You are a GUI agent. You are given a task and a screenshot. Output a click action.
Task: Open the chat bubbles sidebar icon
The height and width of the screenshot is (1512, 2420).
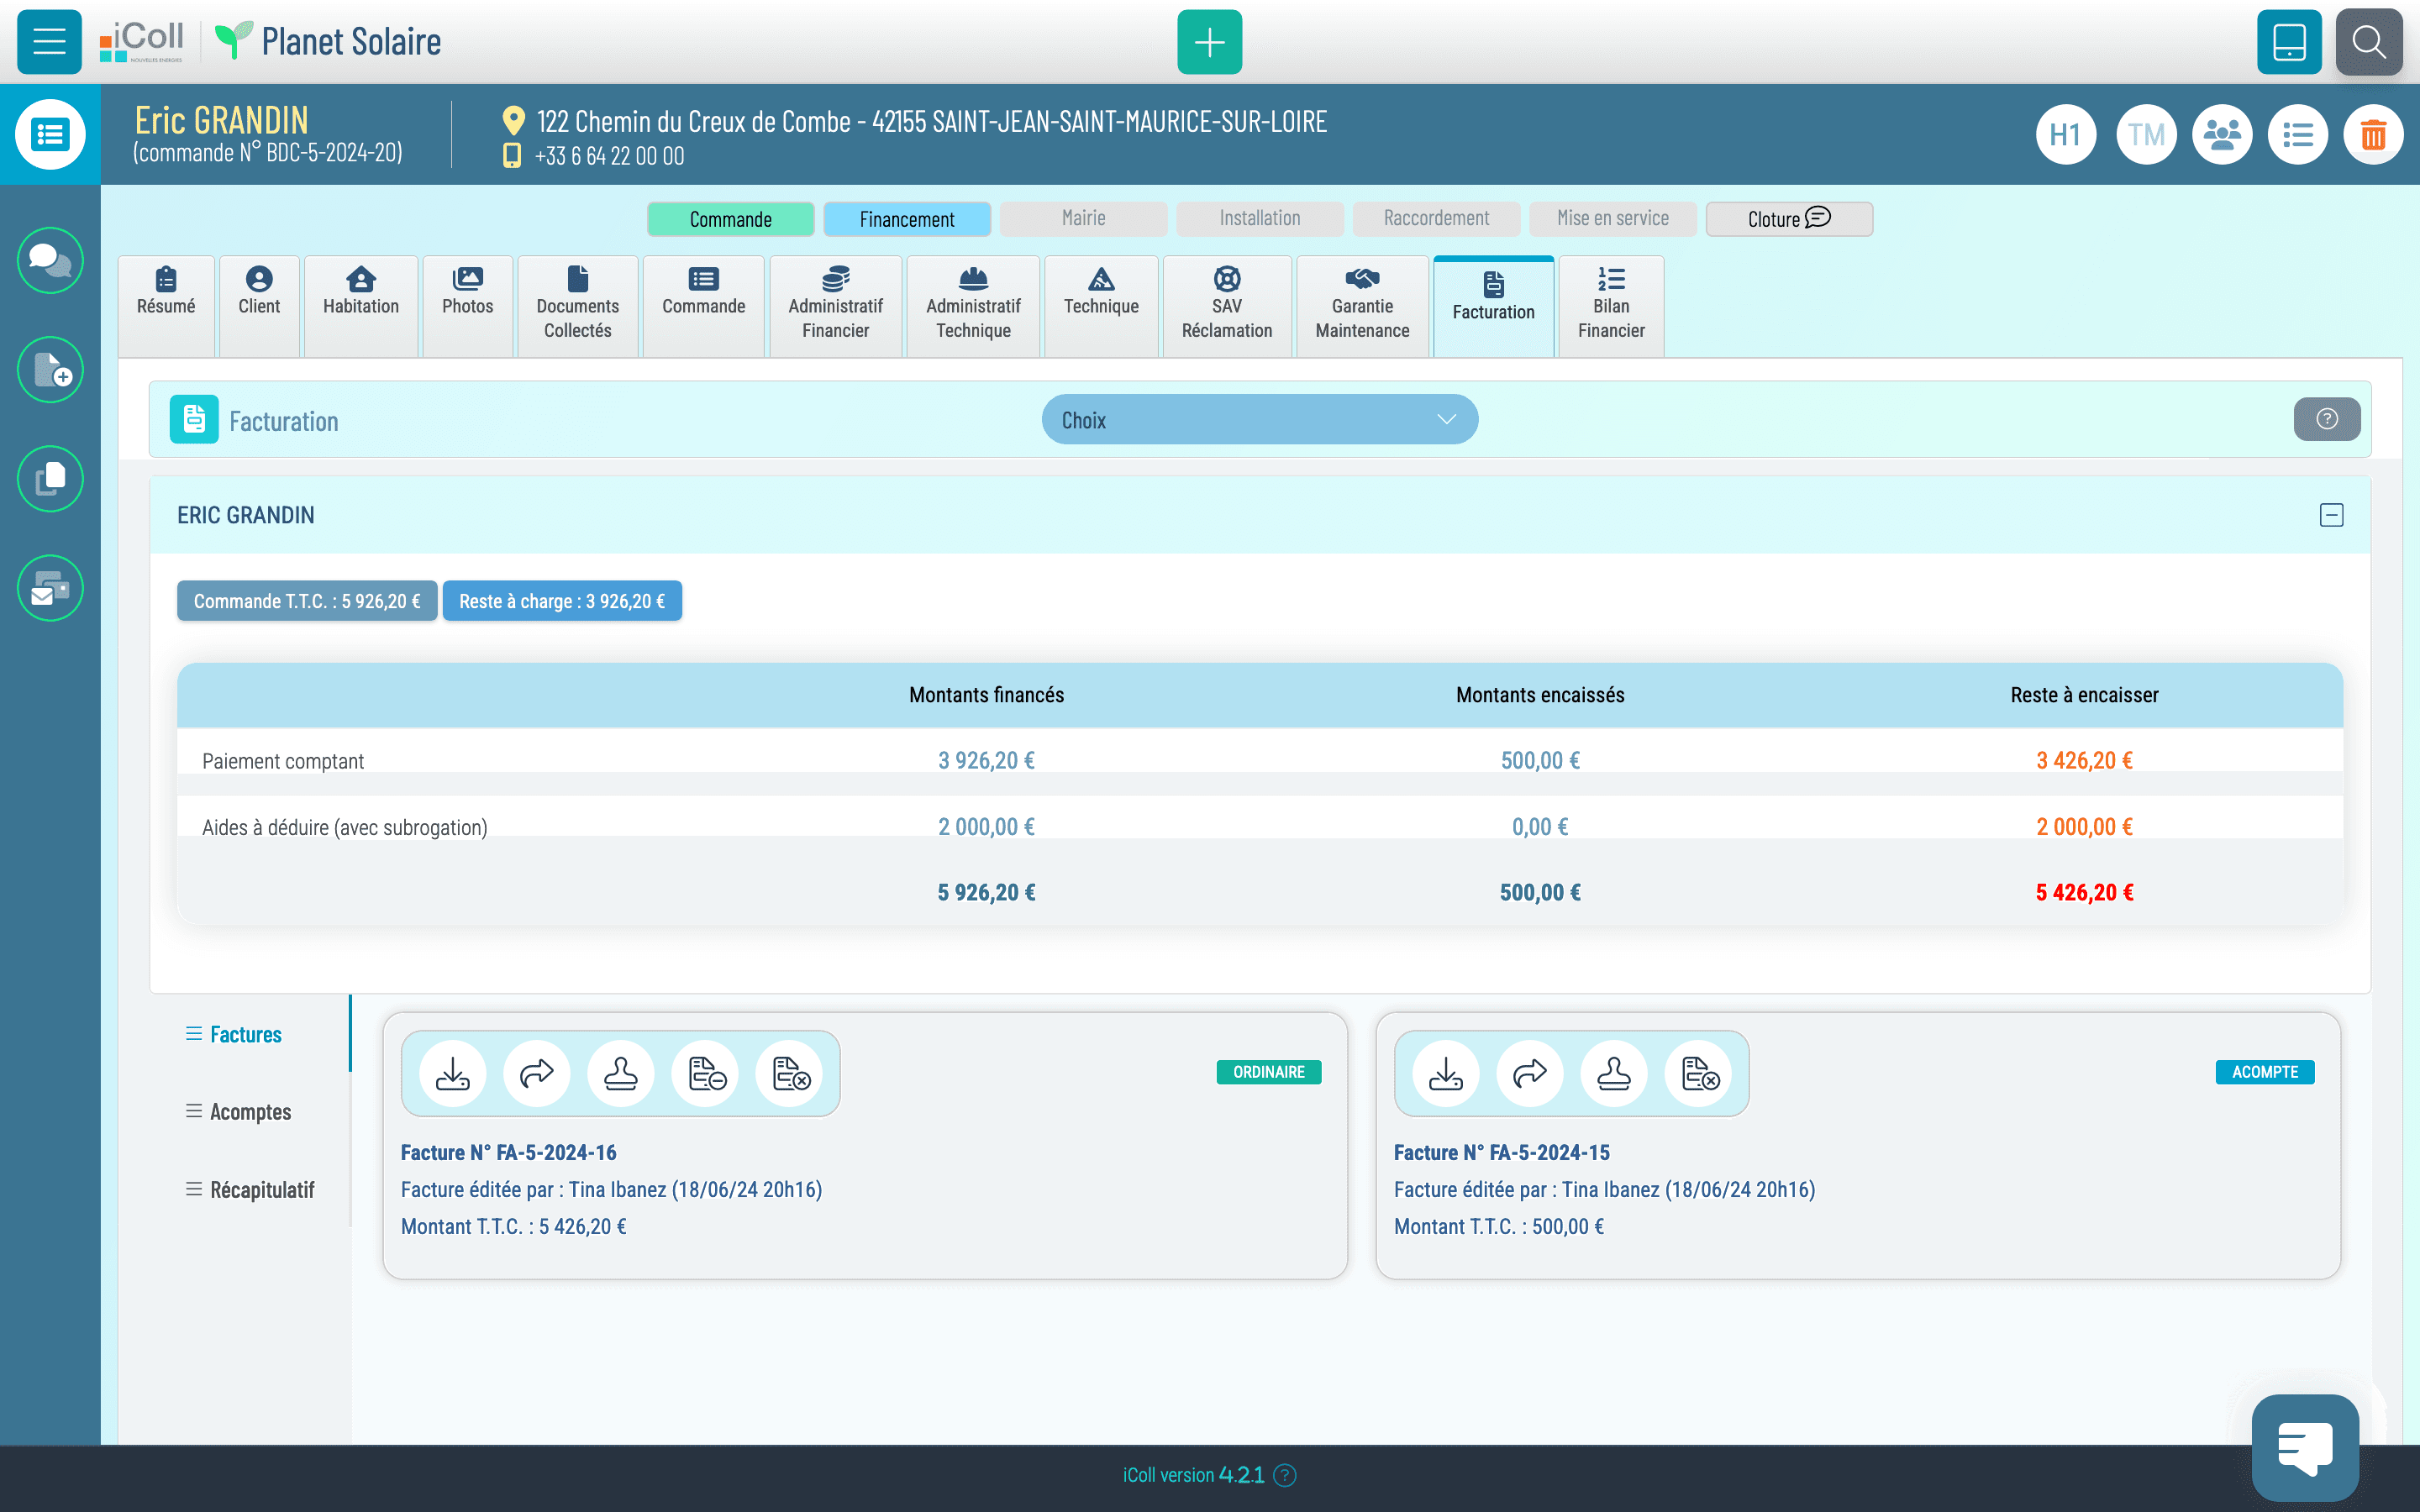pos(50,260)
